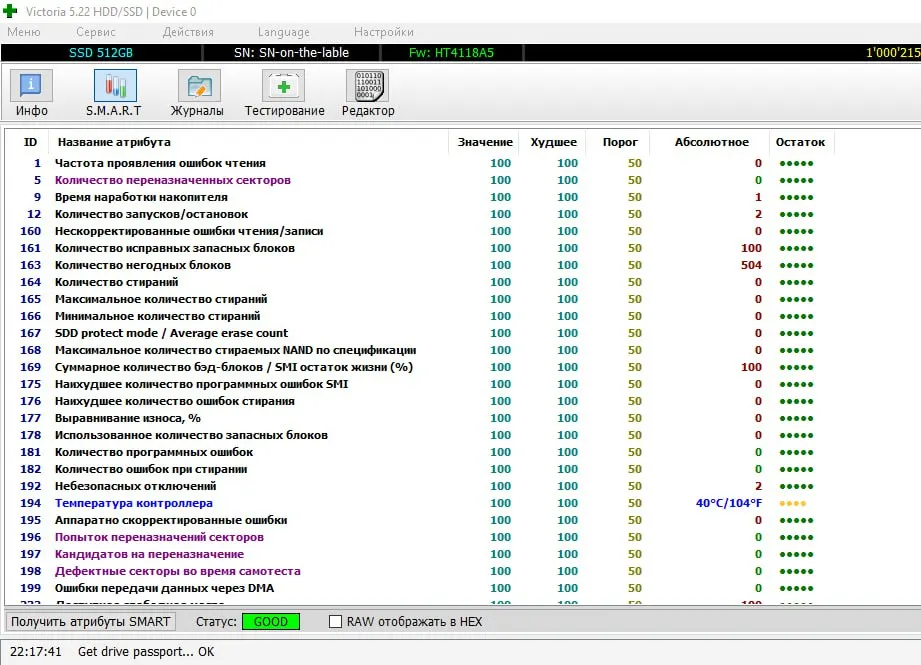Open the Действия menu
Image resolution: width=921 pixels, height=665 pixels.
click(x=188, y=32)
